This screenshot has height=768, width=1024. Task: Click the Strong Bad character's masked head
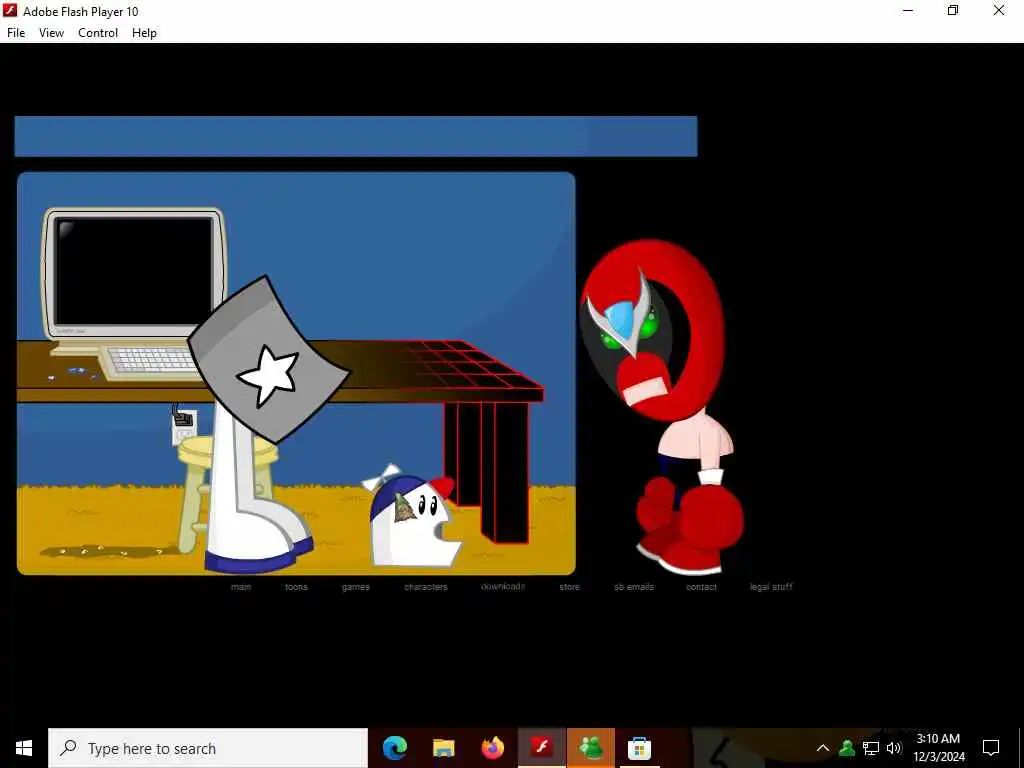652,330
